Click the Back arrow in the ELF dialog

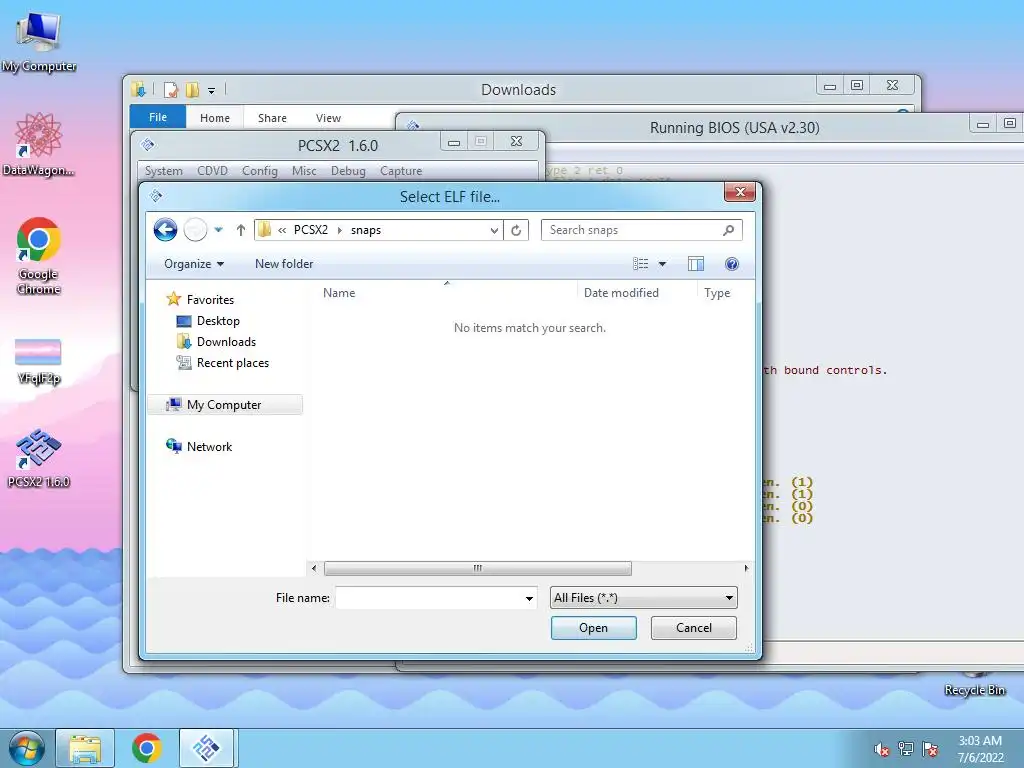(x=165, y=230)
